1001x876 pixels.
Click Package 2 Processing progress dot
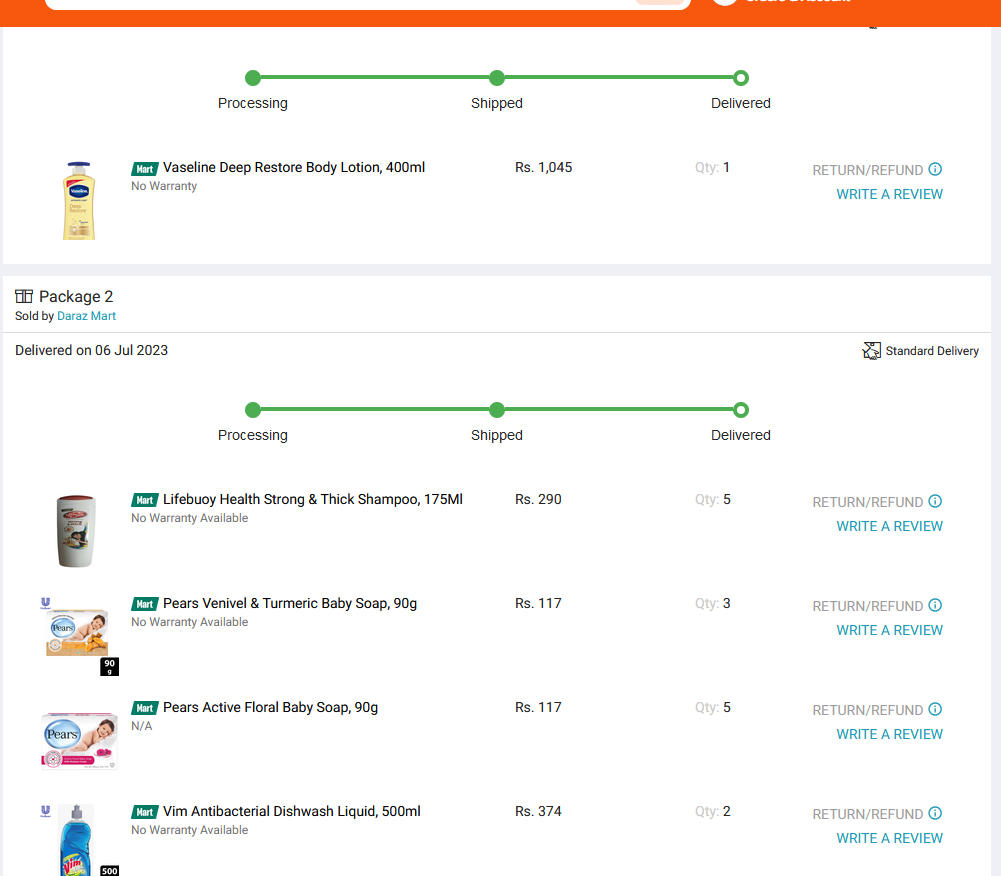[253, 410]
